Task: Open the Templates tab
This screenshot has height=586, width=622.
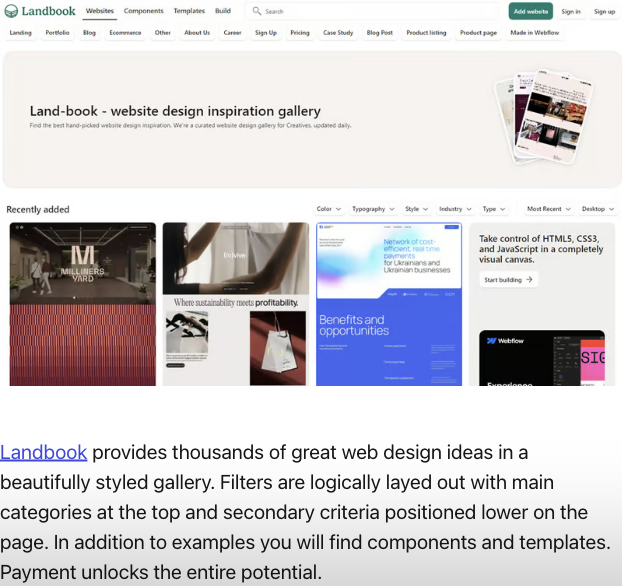Action: pyautogui.click(x=189, y=11)
